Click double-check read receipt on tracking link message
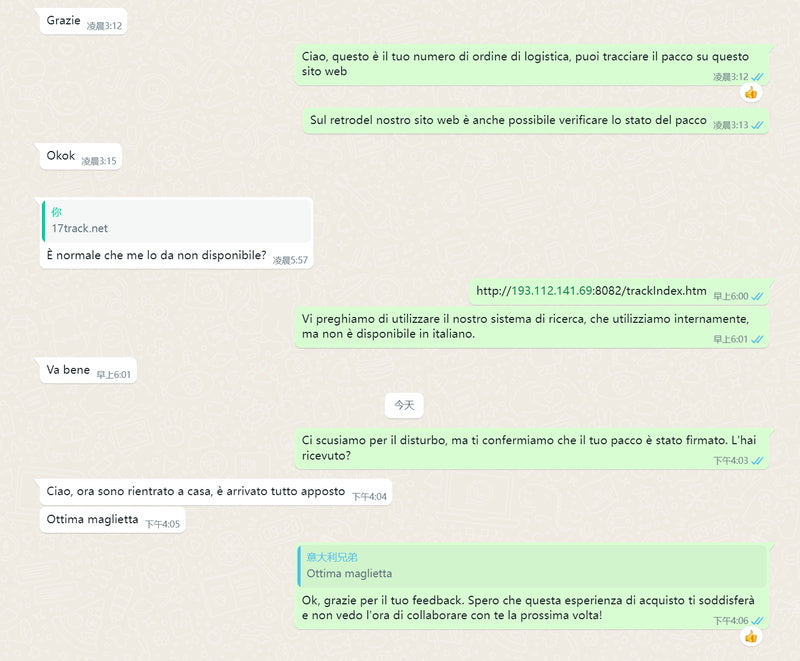The width and height of the screenshot is (800, 661). (x=758, y=296)
